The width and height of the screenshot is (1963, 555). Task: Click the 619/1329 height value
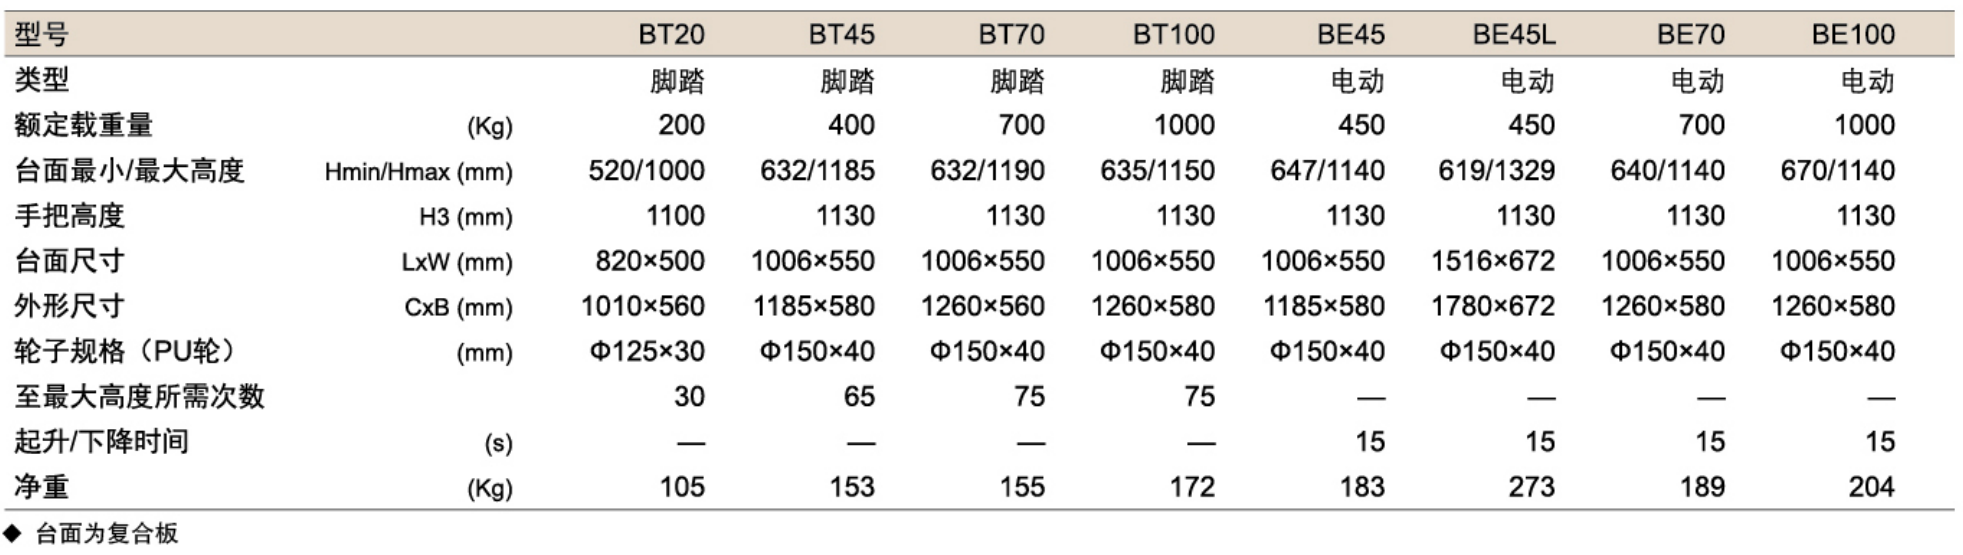tap(1496, 171)
